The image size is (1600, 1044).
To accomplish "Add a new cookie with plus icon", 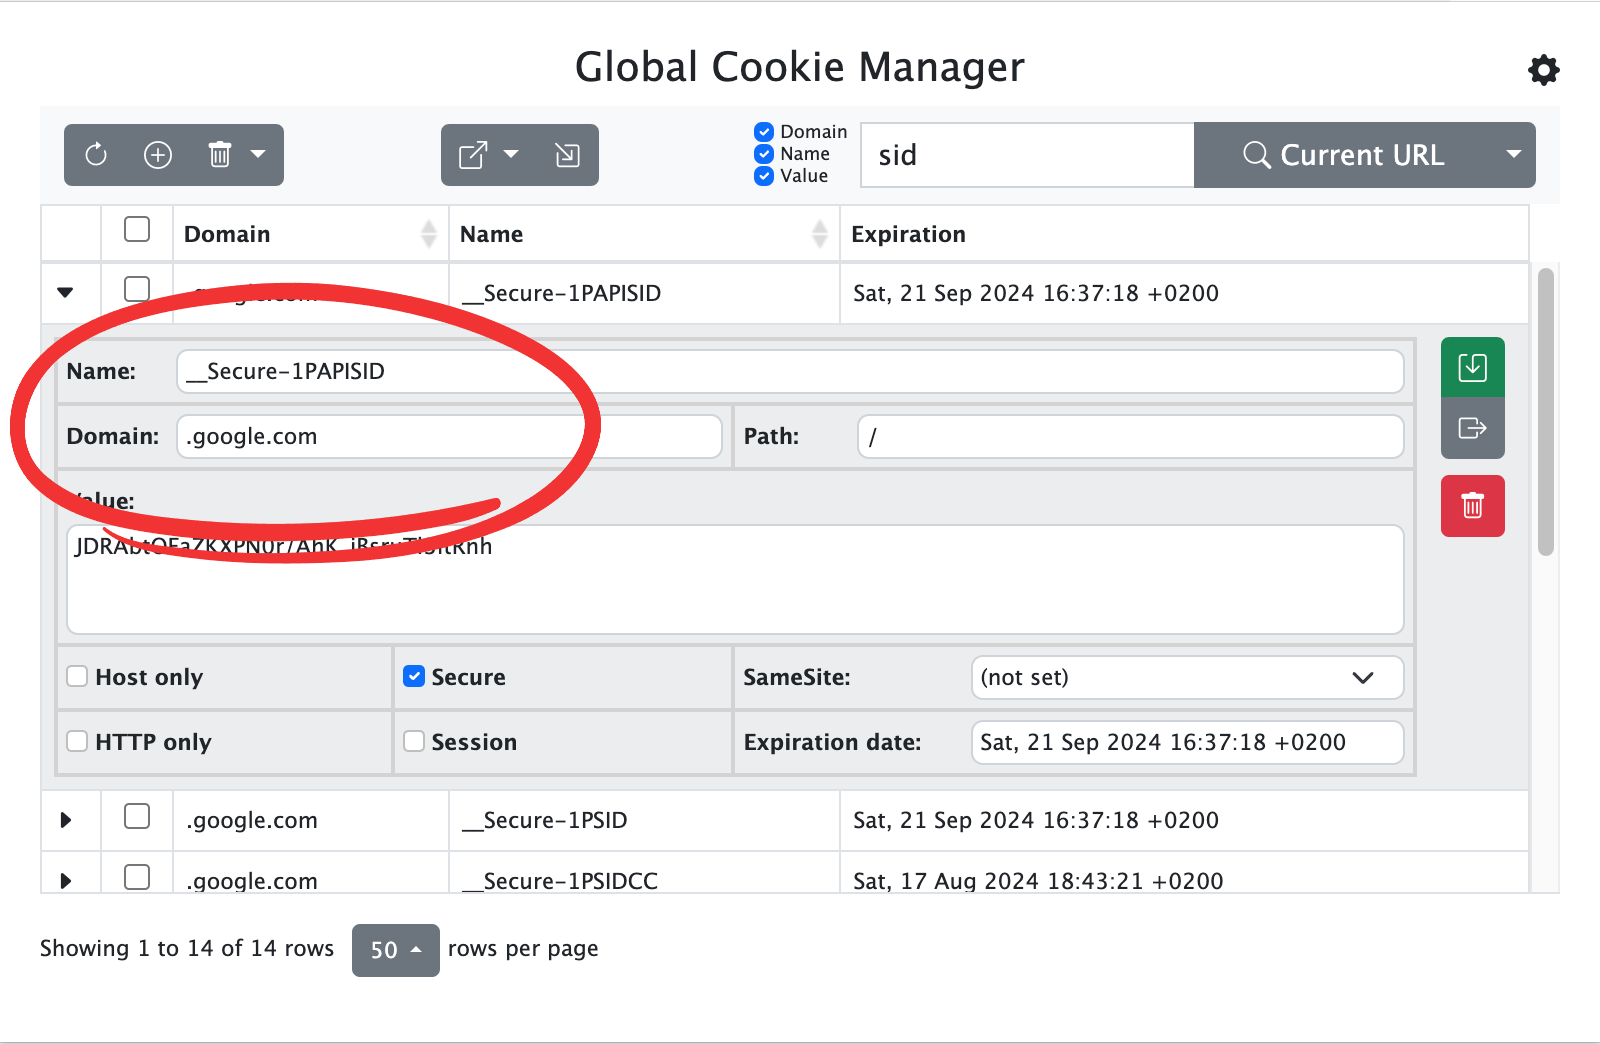I will (158, 155).
